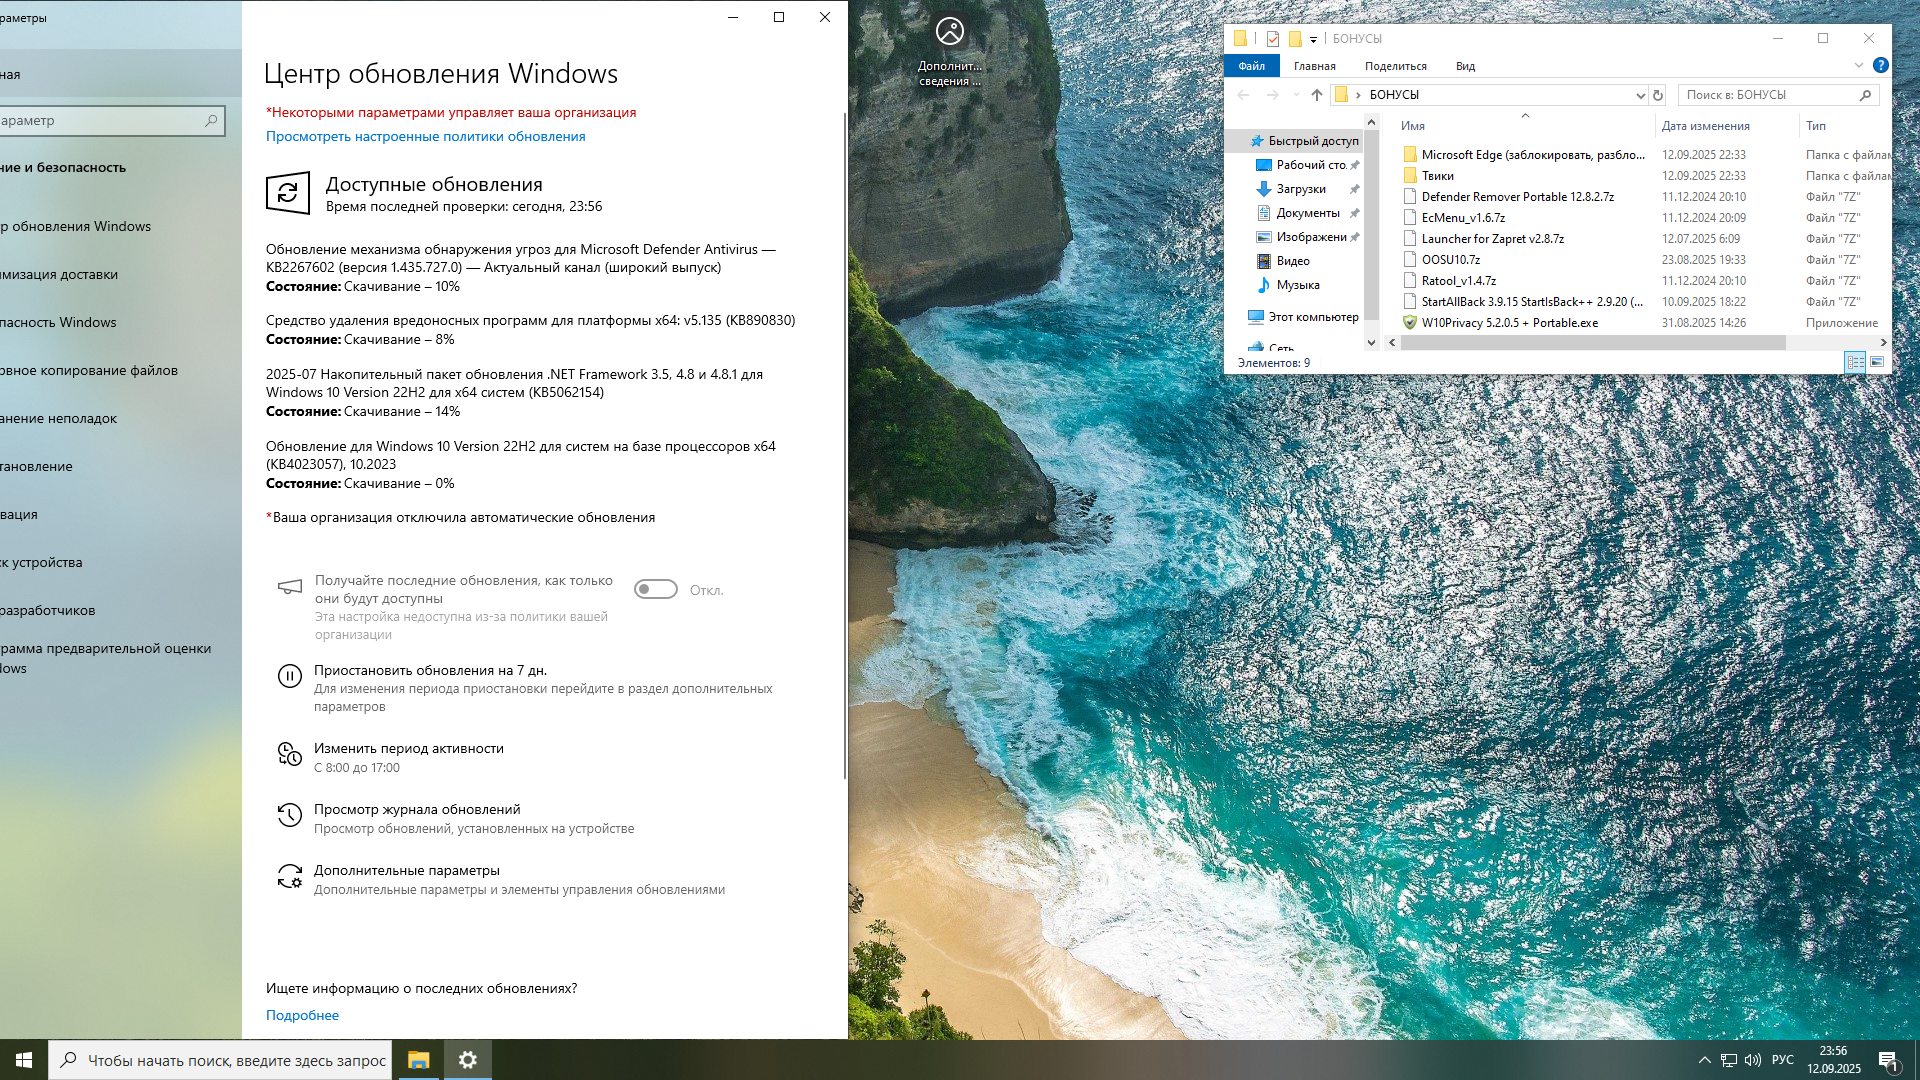Open Settings gear from taskbar
Screen dimensions: 1920x1080
467,1060
